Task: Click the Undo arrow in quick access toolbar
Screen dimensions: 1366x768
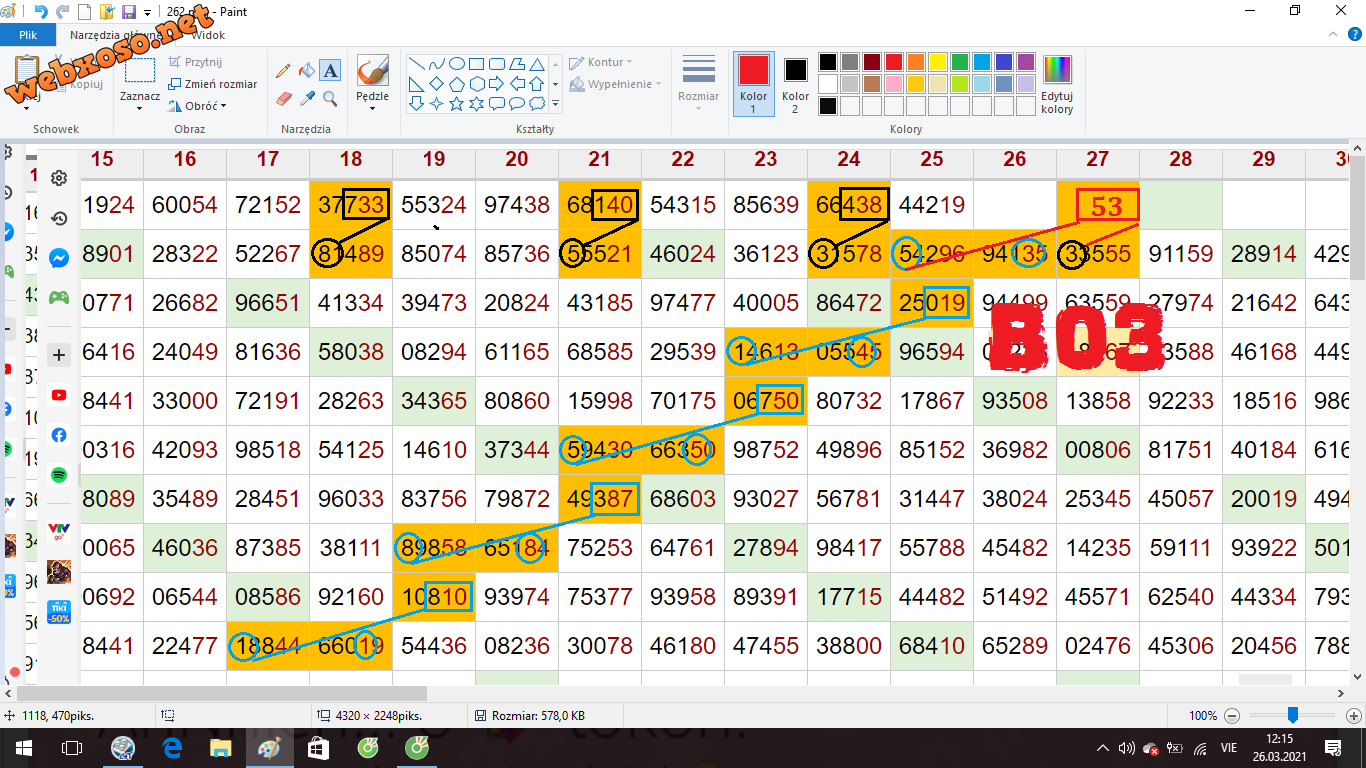Action: [x=41, y=12]
